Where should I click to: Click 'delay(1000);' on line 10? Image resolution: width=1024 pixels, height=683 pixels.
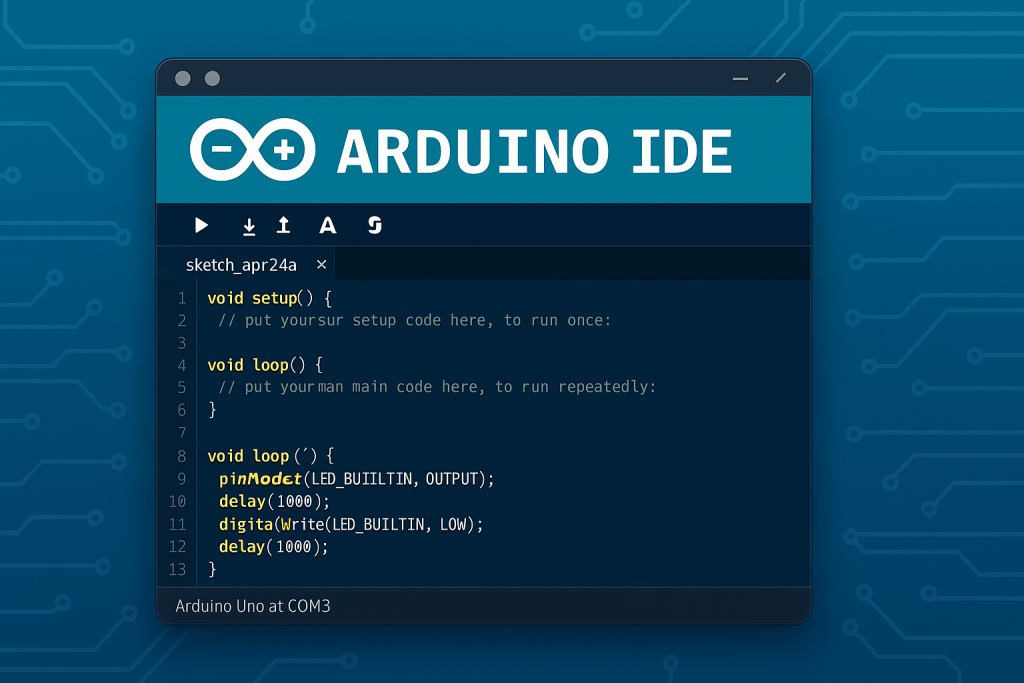click(274, 501)
